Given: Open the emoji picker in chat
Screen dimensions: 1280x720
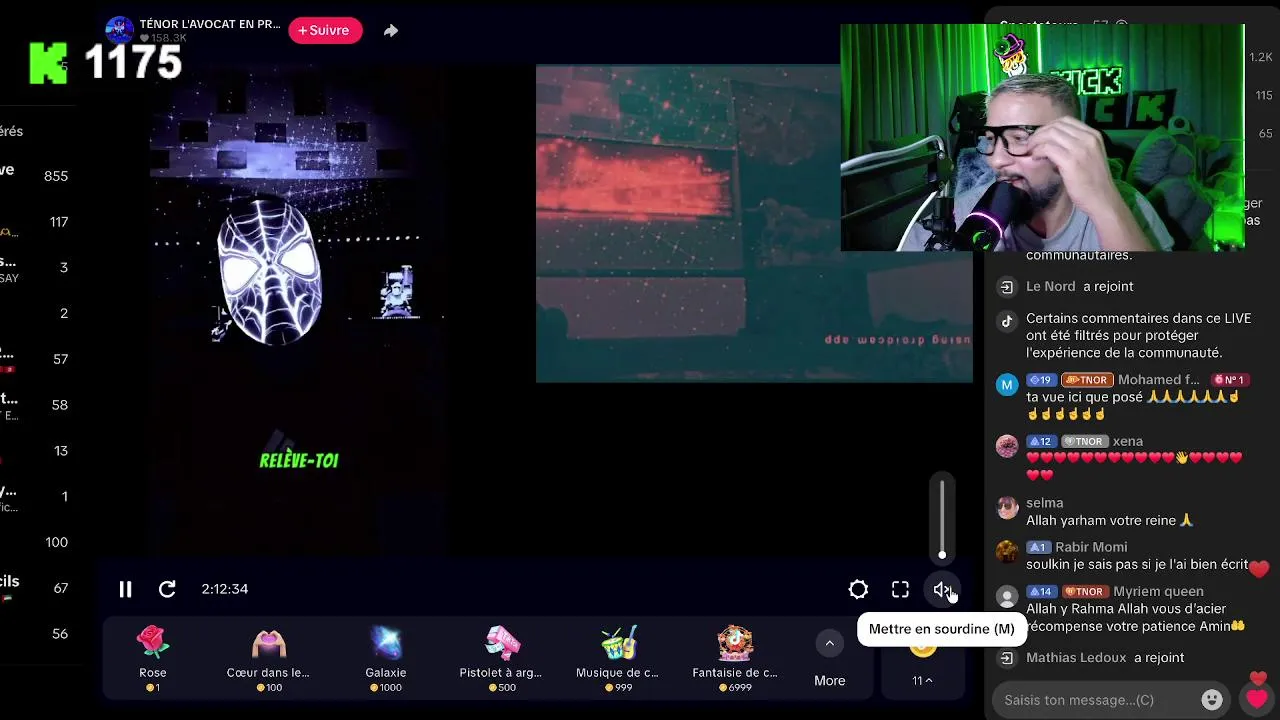Looking at the screenshot, I should click(x=1212, y=700).
